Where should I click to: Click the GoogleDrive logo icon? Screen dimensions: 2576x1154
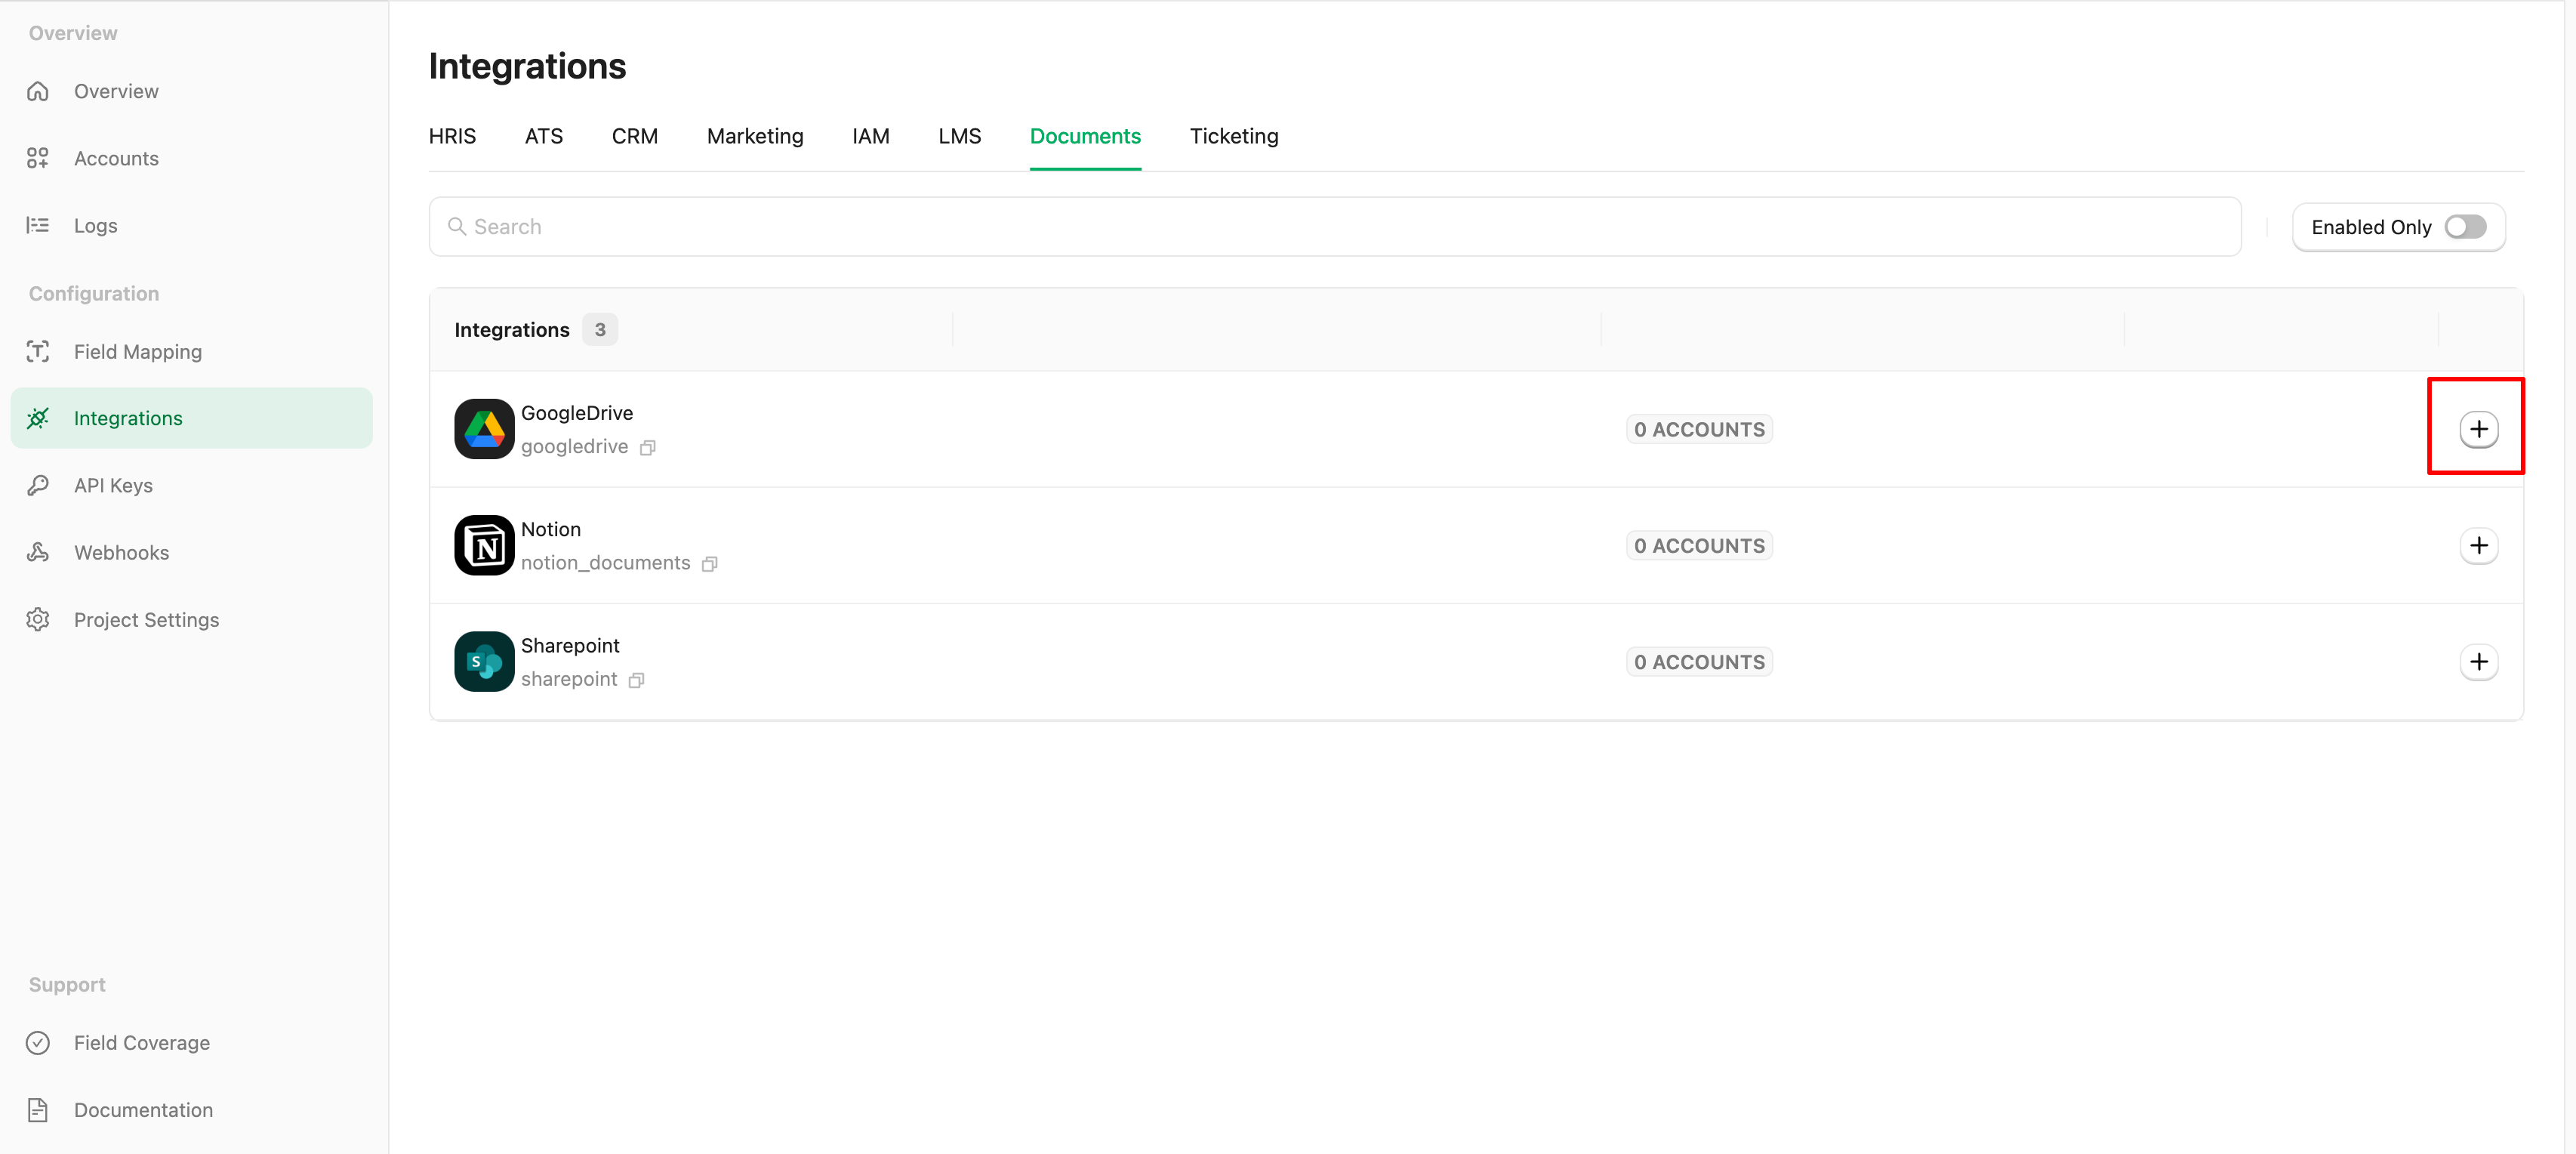tap(484, 429)
